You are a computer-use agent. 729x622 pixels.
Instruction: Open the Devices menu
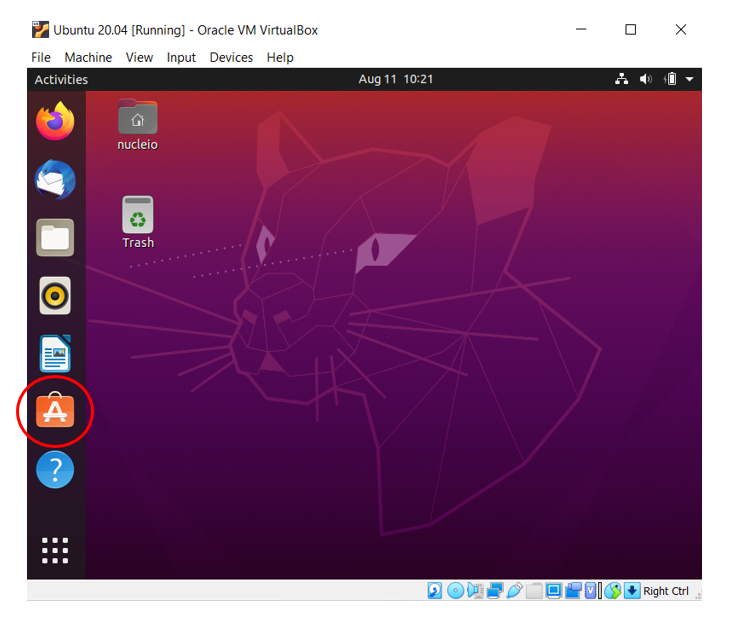click(231, 57)
